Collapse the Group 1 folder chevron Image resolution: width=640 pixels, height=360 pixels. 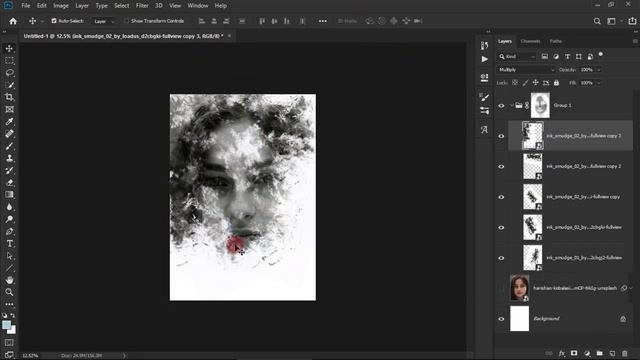511,105
